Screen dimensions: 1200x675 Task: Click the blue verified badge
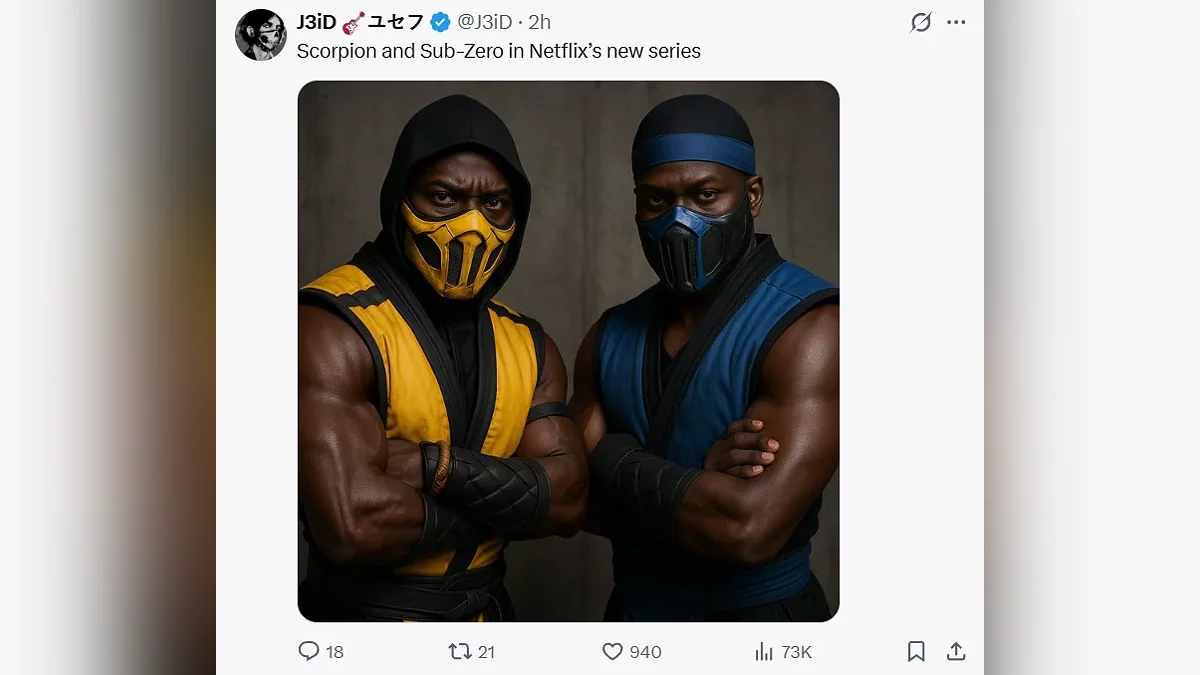tap(440, 22)
